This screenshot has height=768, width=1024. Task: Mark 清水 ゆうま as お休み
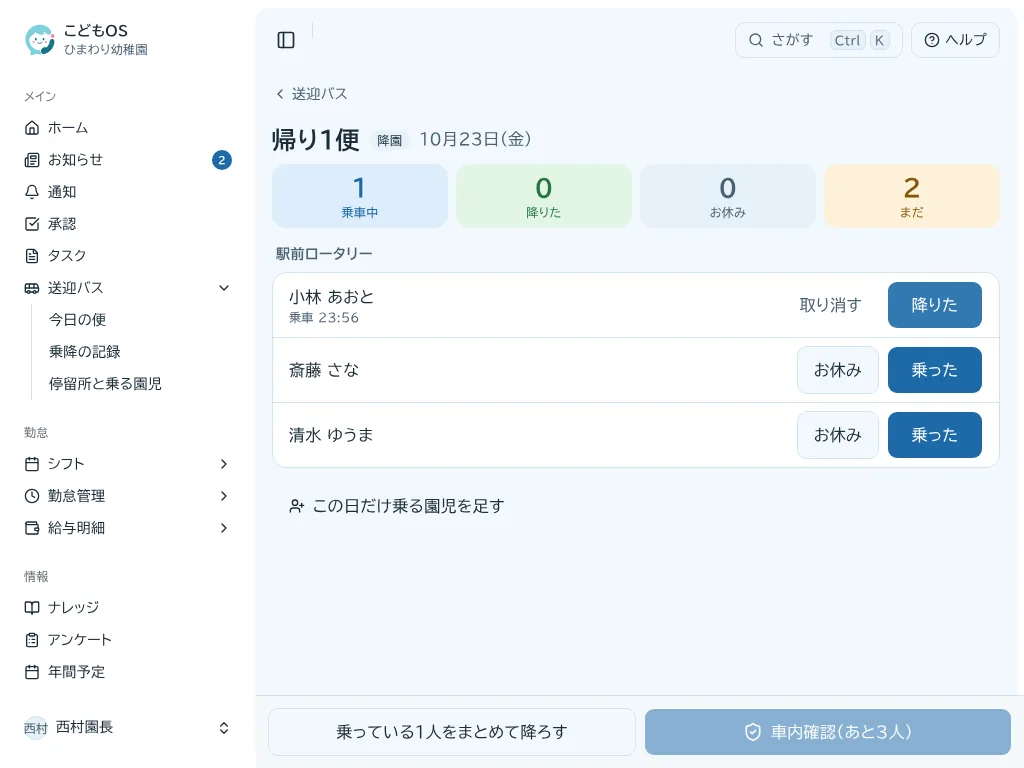pyautogui.click(x=838, y=435)
